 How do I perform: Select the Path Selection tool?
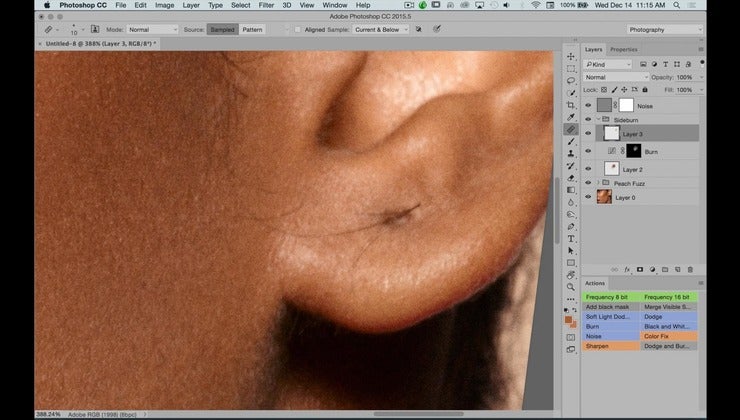point(571,251)
